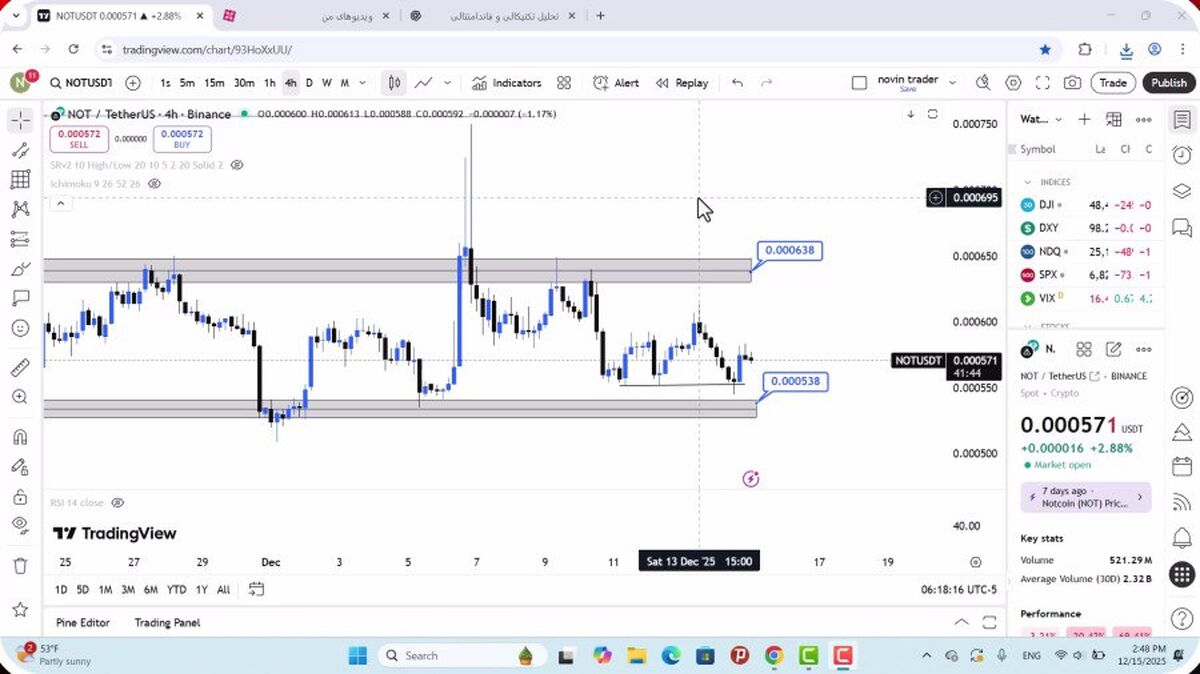Screen dimensions: 1200x674
Task: Open the patterns tool in left toolbar
Action: tap(20, 210)
